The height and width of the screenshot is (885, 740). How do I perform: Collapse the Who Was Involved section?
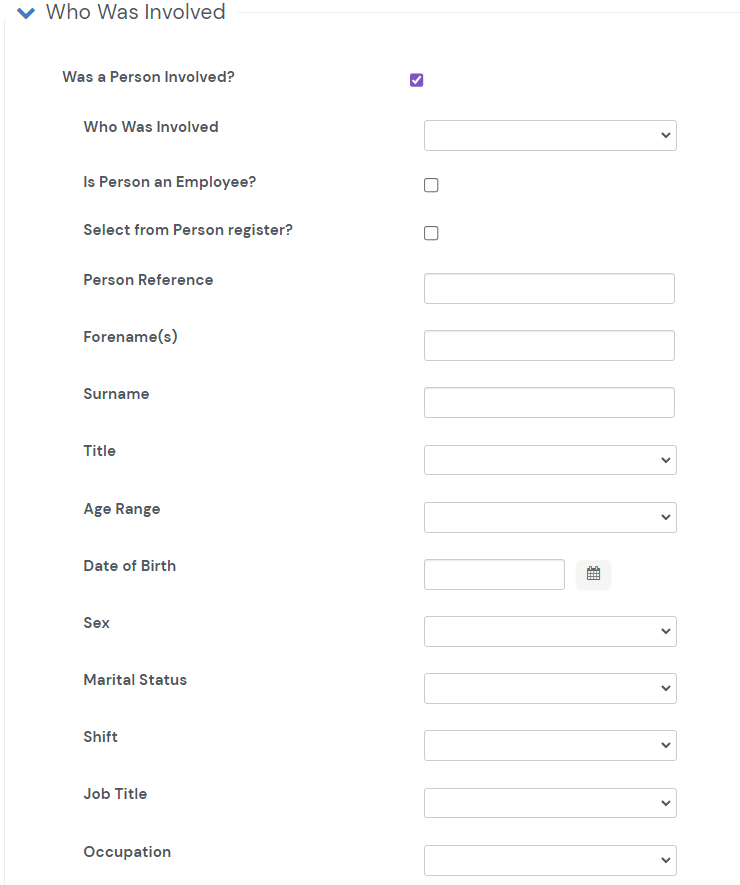pos(26,13)
